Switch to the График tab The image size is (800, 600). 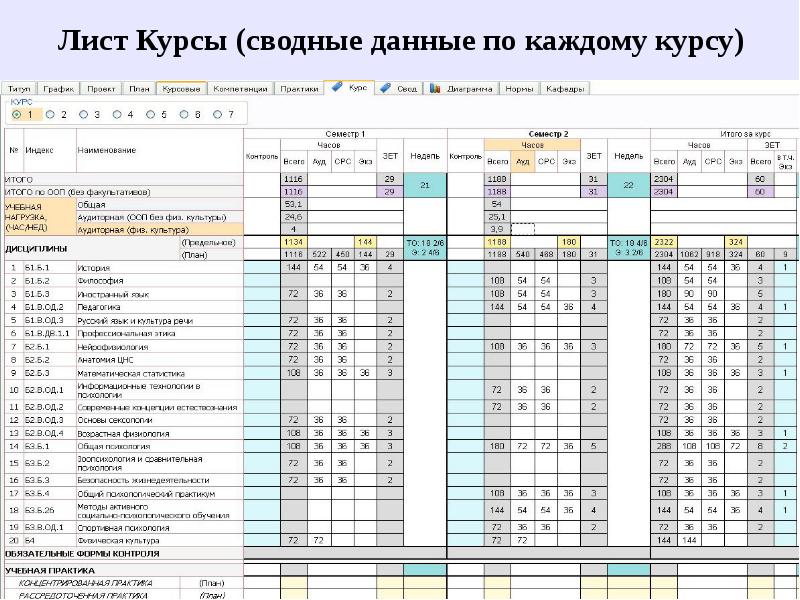[58, 89]
